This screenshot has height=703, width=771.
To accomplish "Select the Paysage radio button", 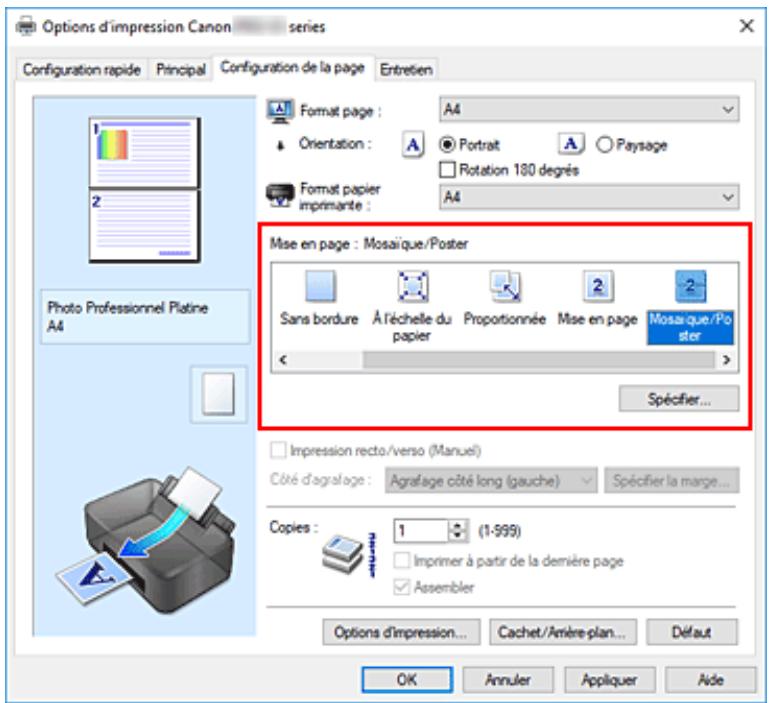I will 604,145.
